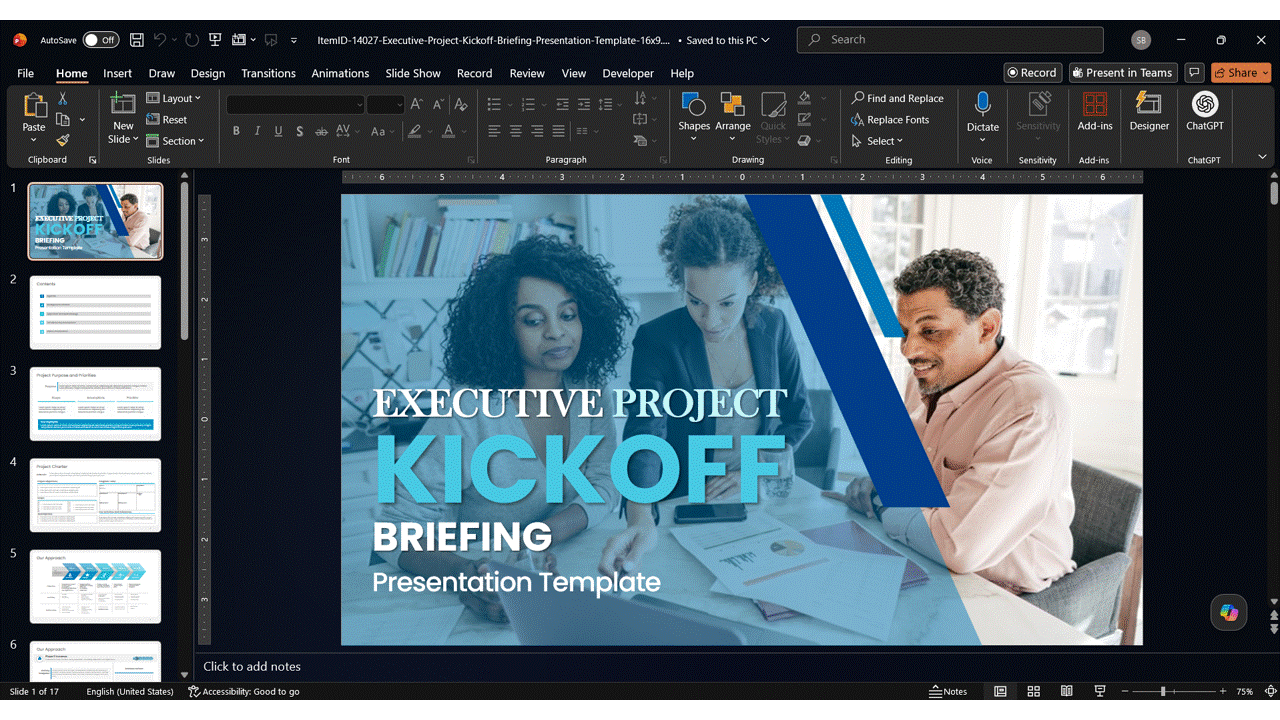Click the Copilot floating icon
The image size is (1280, 720).
point(1229,613)
